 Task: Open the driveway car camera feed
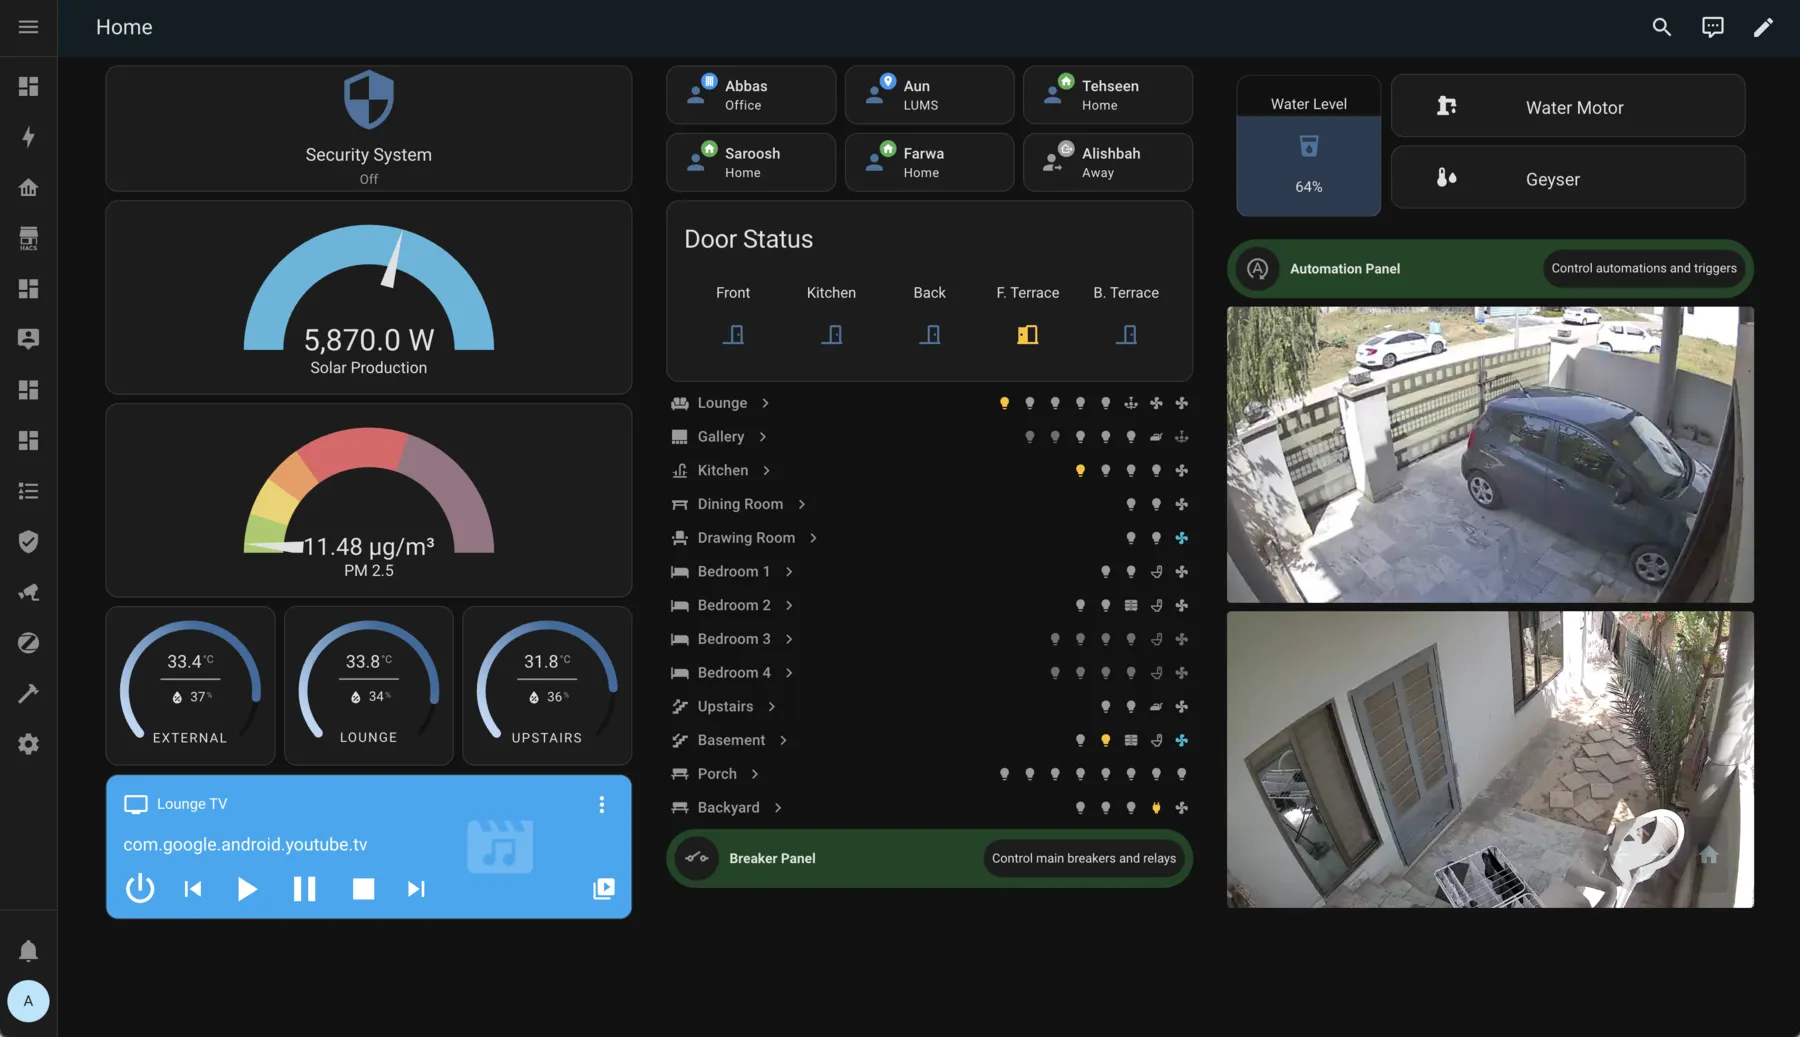1490,454
